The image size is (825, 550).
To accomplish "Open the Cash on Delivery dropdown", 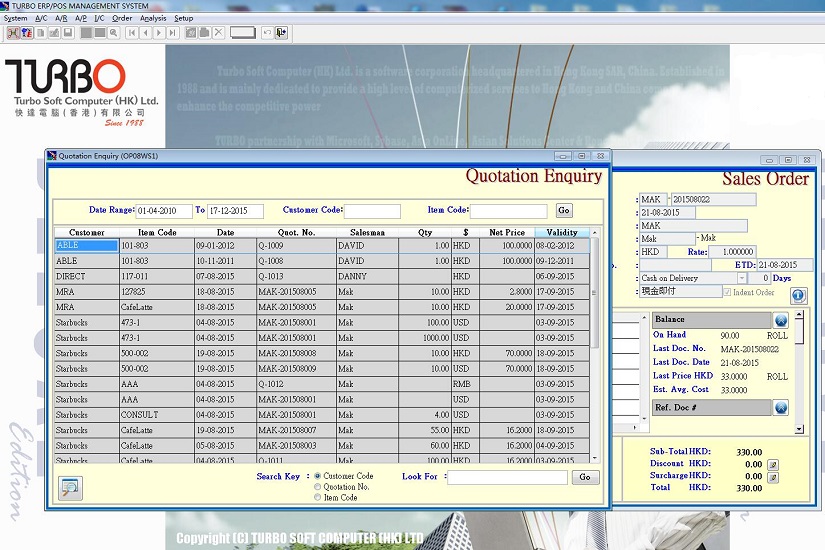I will point(741,278).
